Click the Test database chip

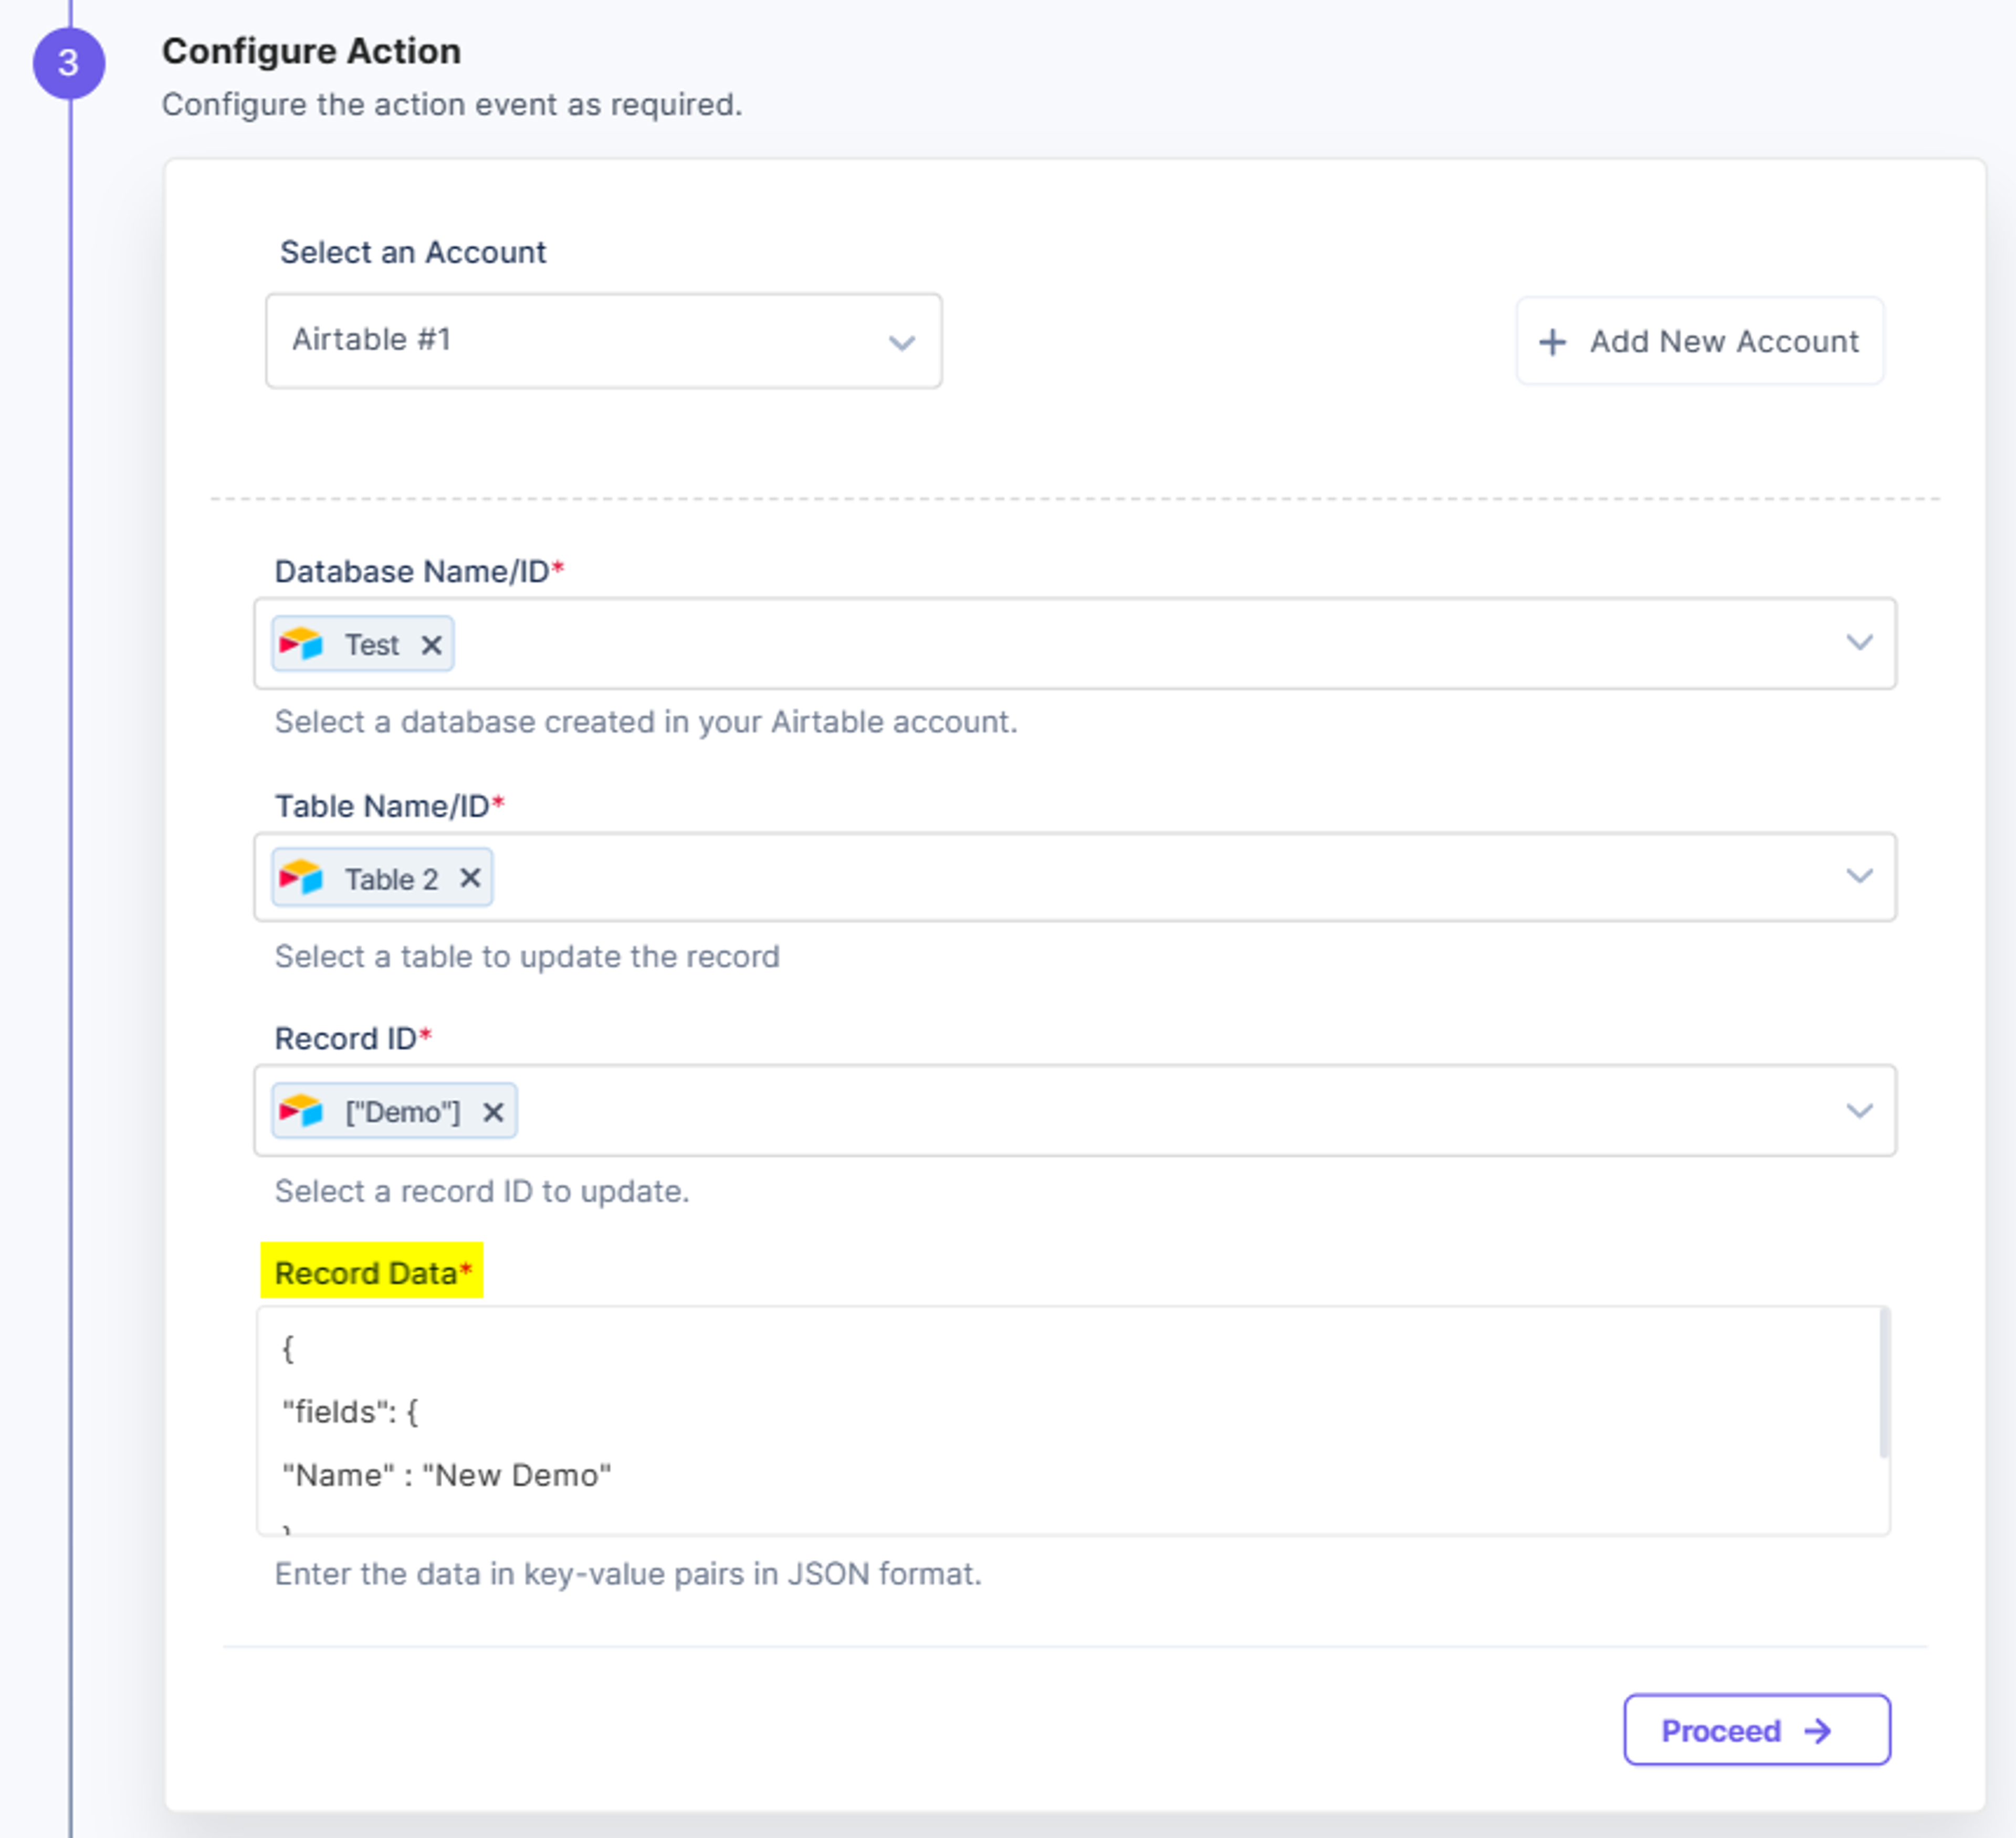pyautogui.click(x=363, y=644)
